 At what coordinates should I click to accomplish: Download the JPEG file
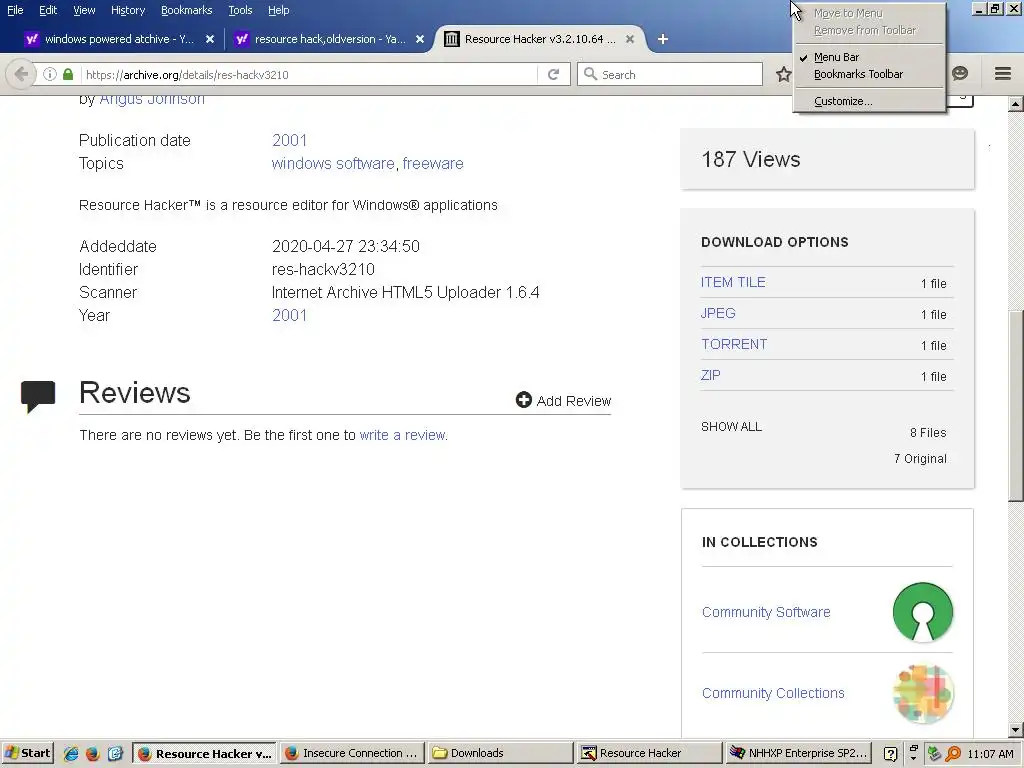pyautogui.click(x=718, y=313)
